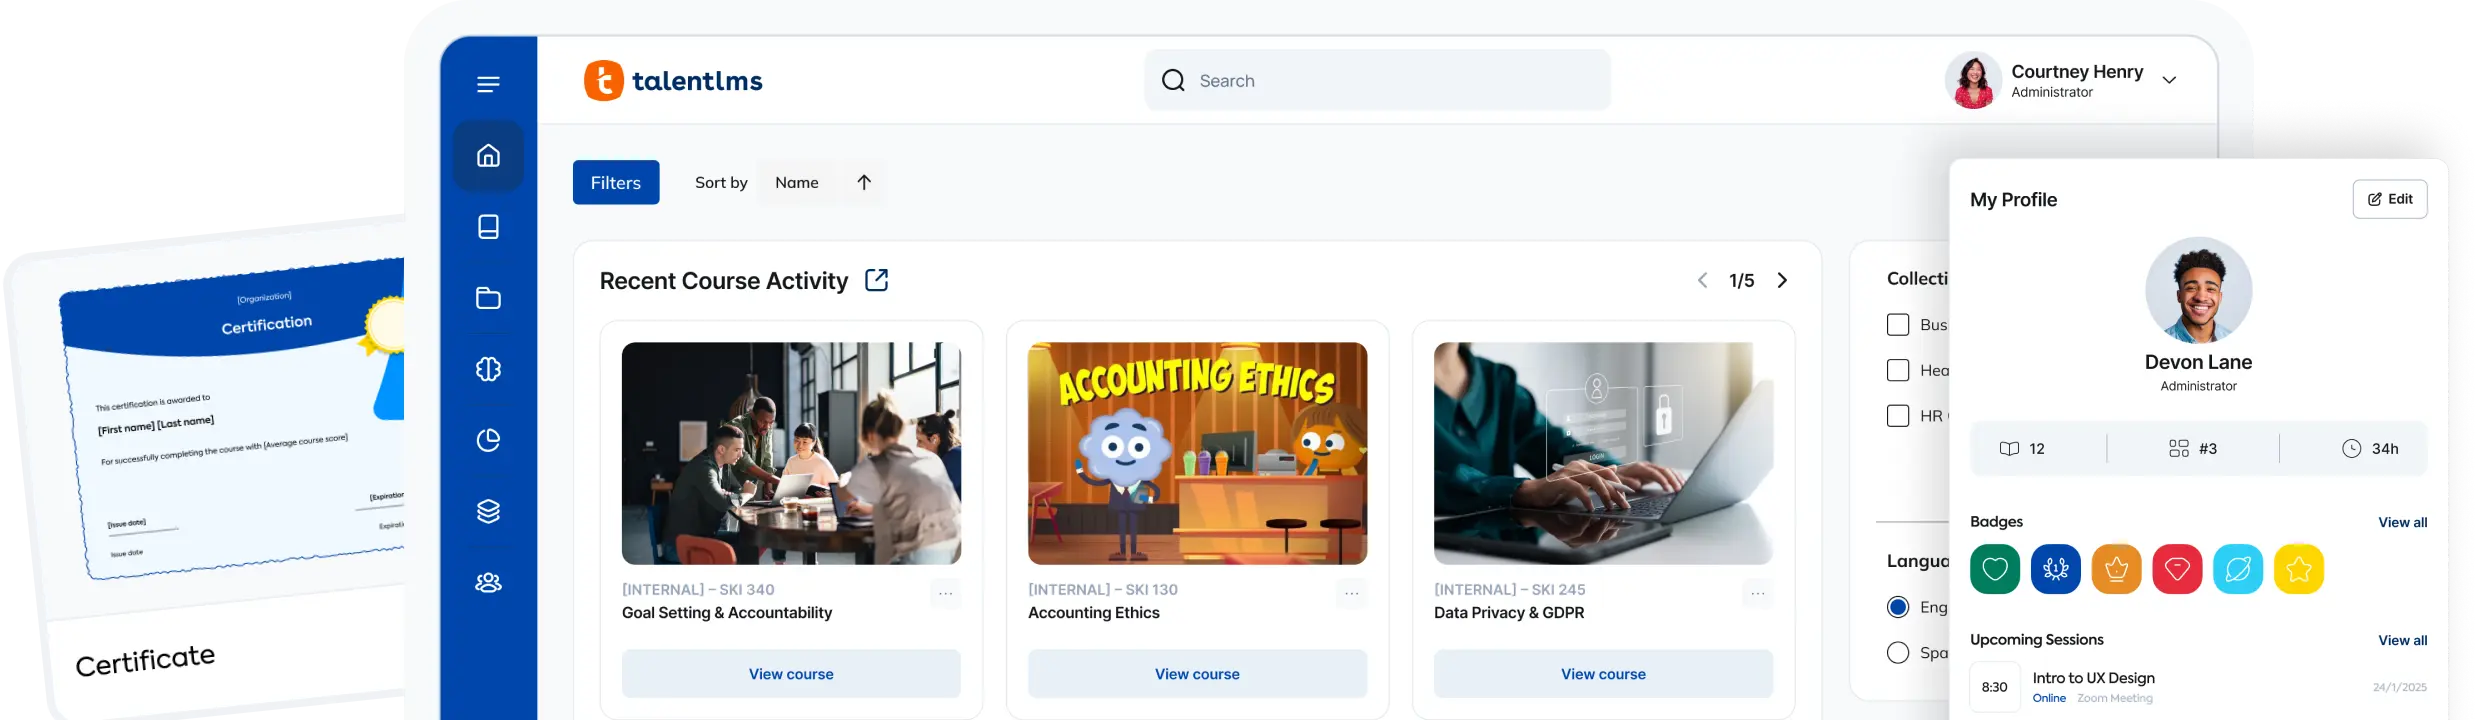Open the brain skills icon in sidebar
This screenshot has width=2482, height=720.
[488, 369]
